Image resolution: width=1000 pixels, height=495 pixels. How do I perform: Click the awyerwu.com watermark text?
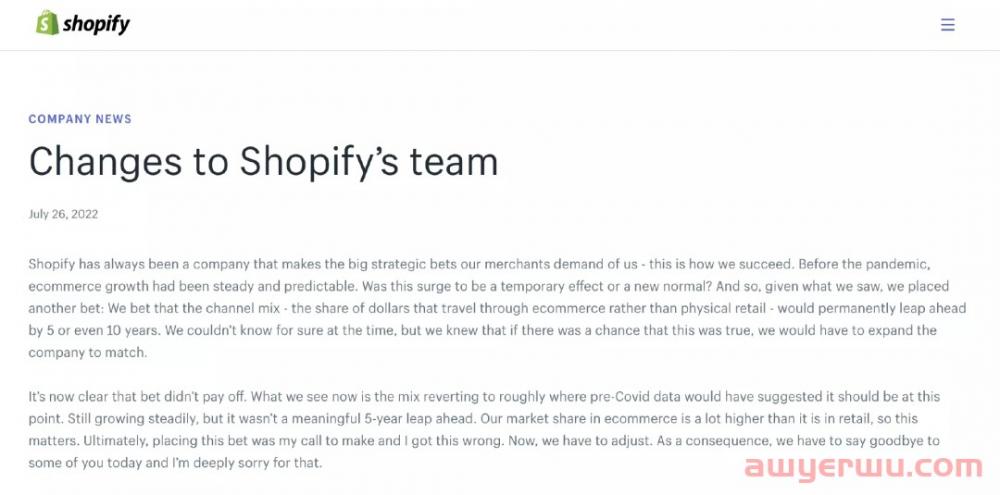coord(863,466)
